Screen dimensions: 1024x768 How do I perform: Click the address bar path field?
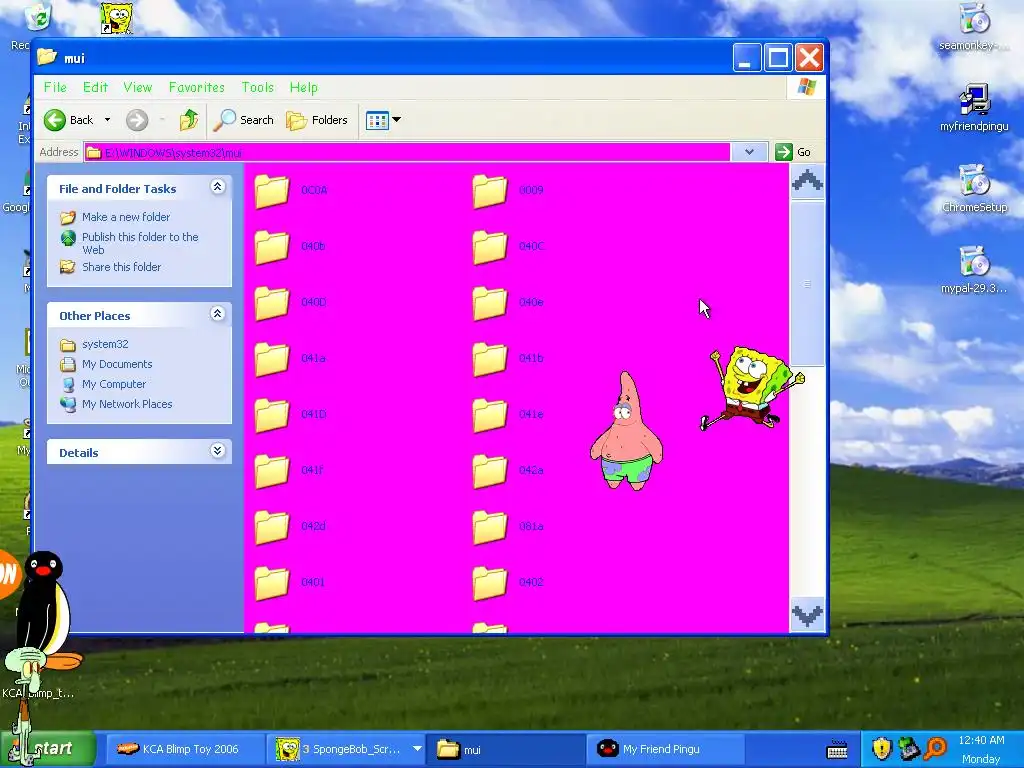tap(407, 152)
